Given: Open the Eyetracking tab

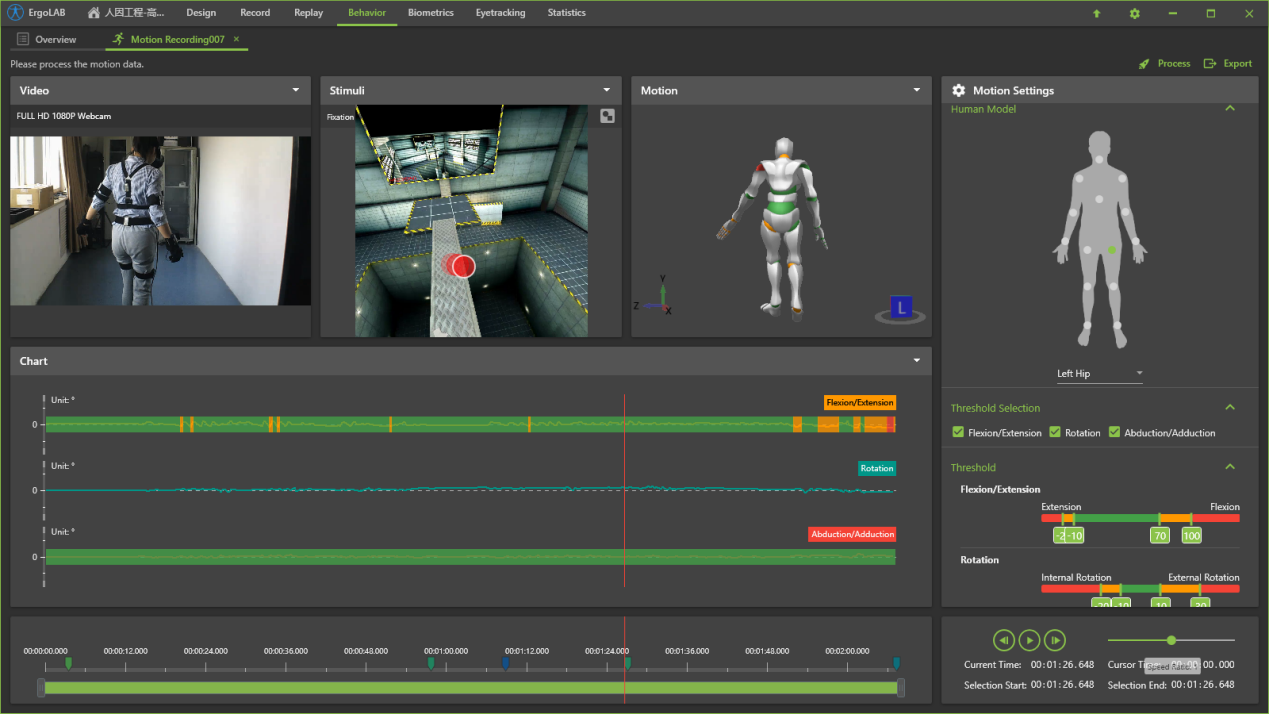Looking at the screenshot, I should [x=501, y=13].
